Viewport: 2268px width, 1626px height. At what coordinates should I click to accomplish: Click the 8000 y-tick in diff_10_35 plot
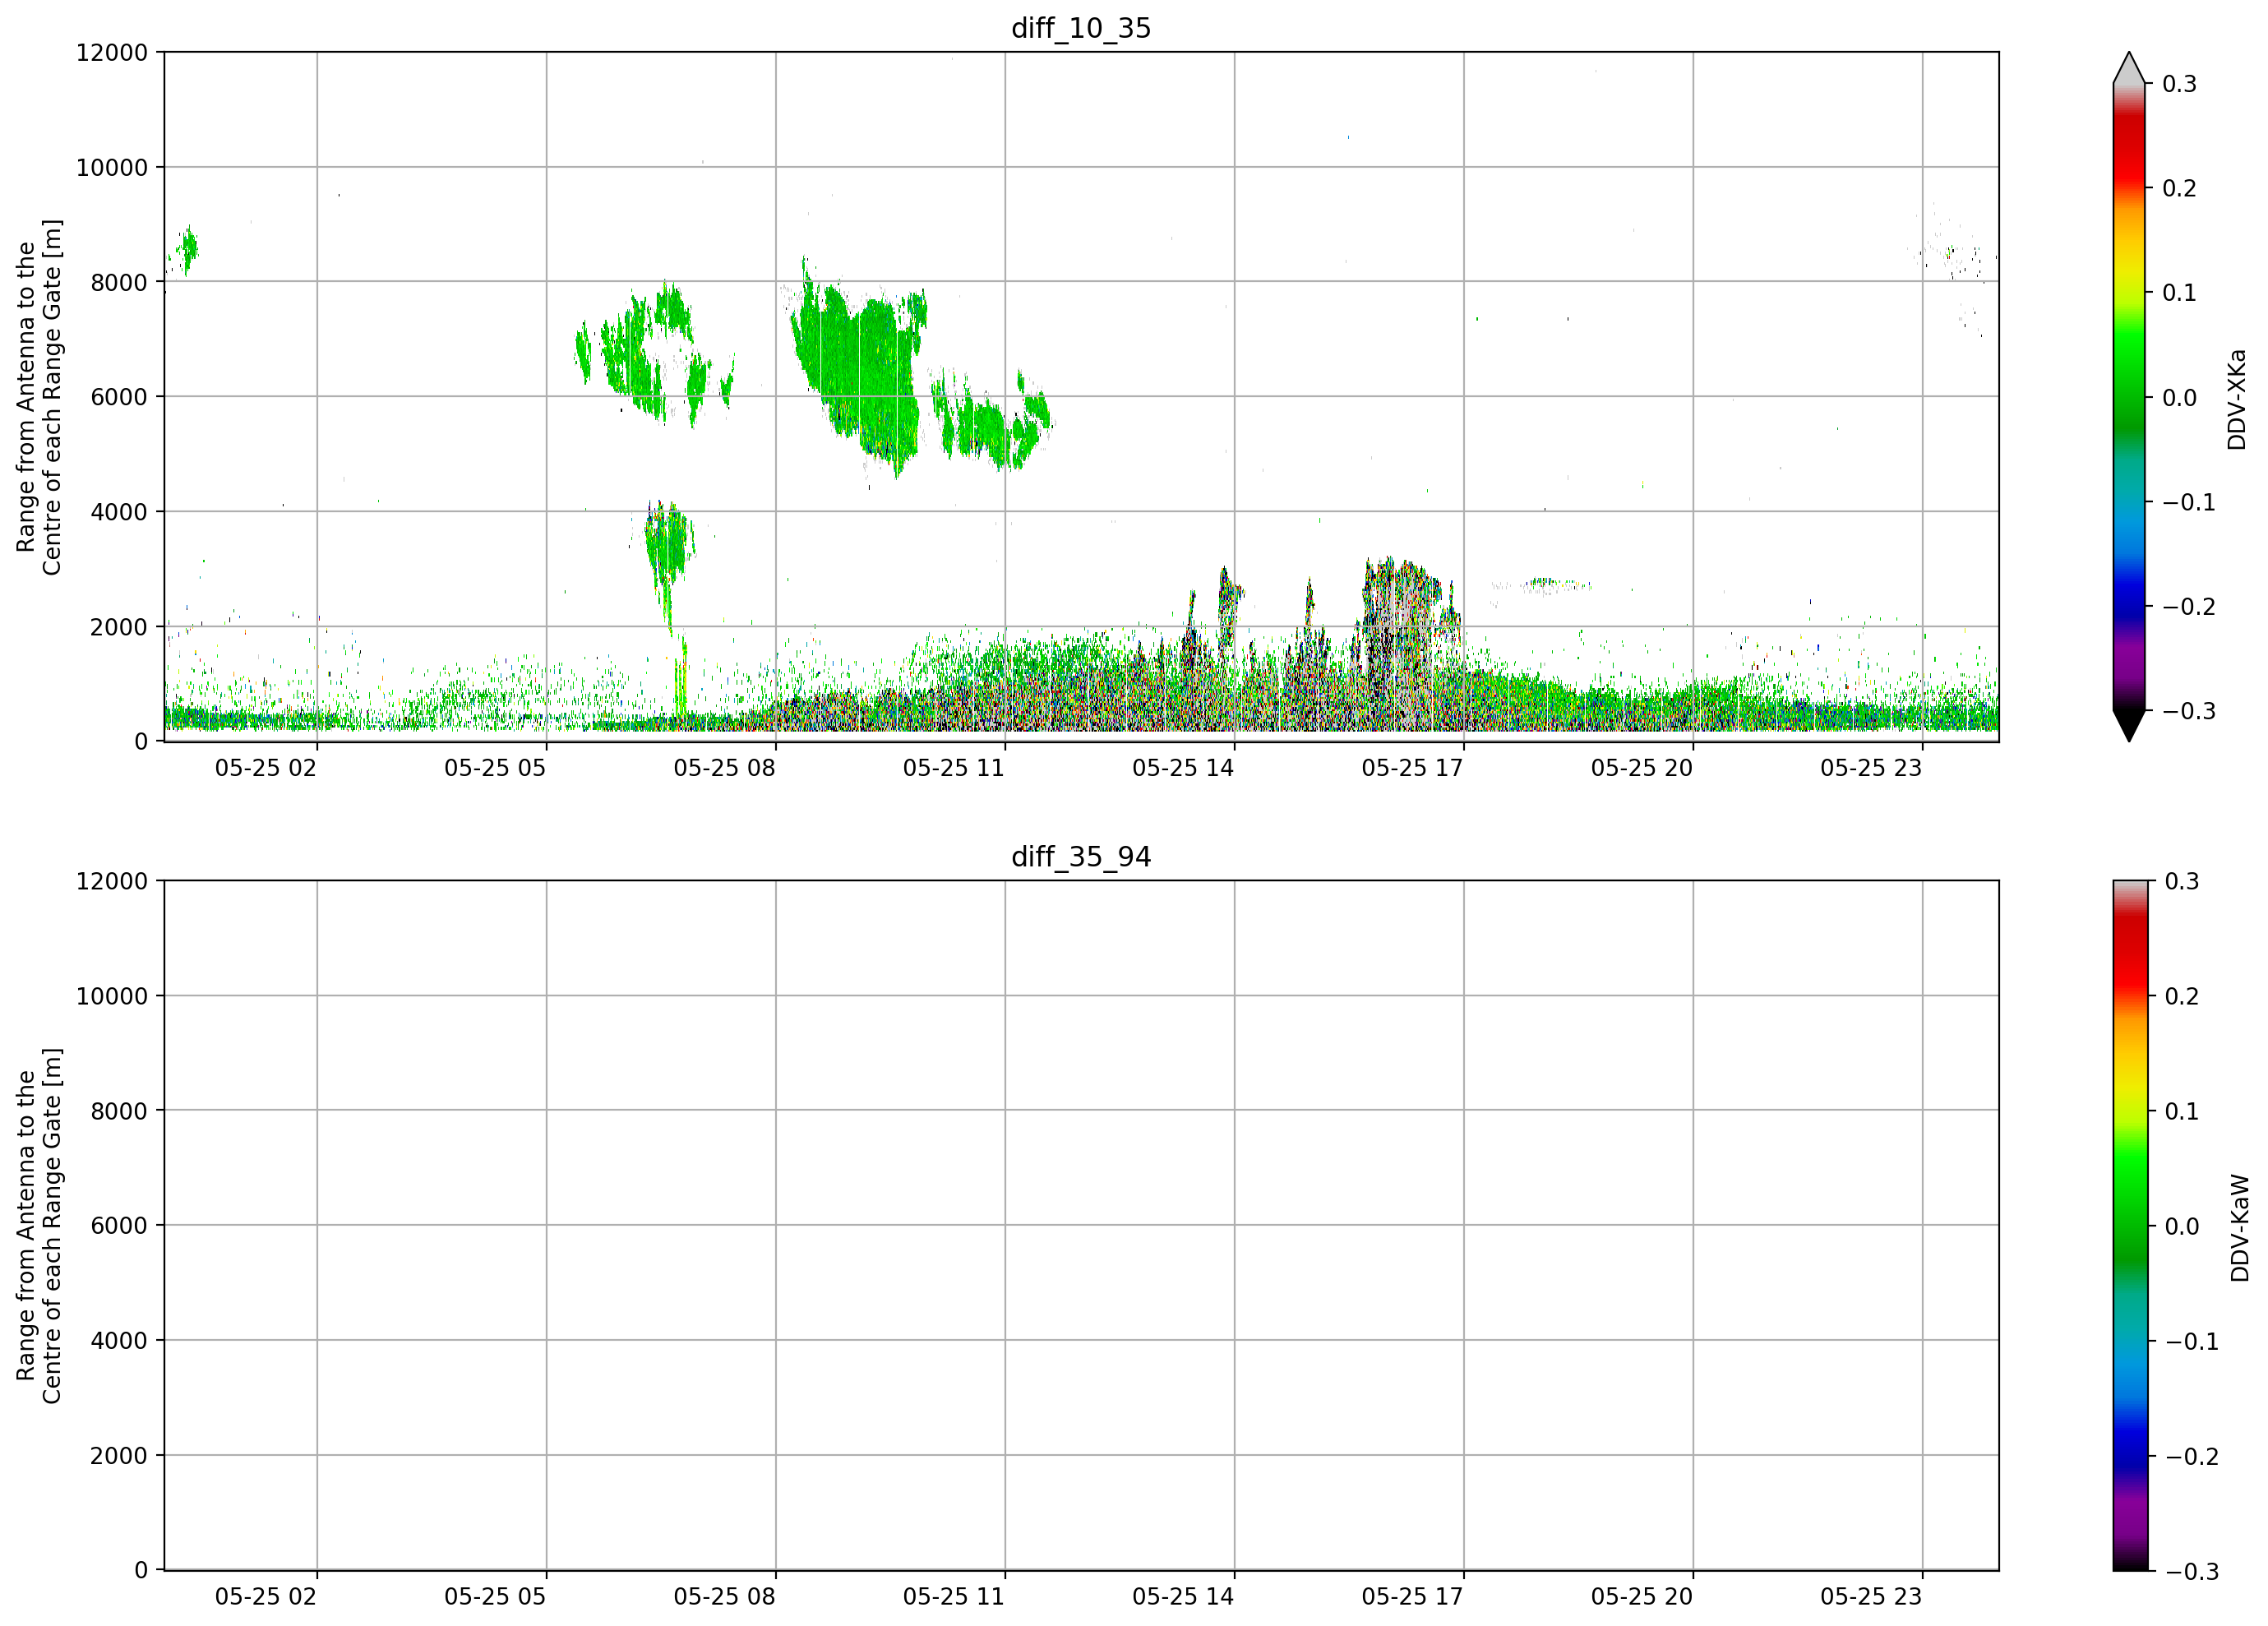[119, 282]
